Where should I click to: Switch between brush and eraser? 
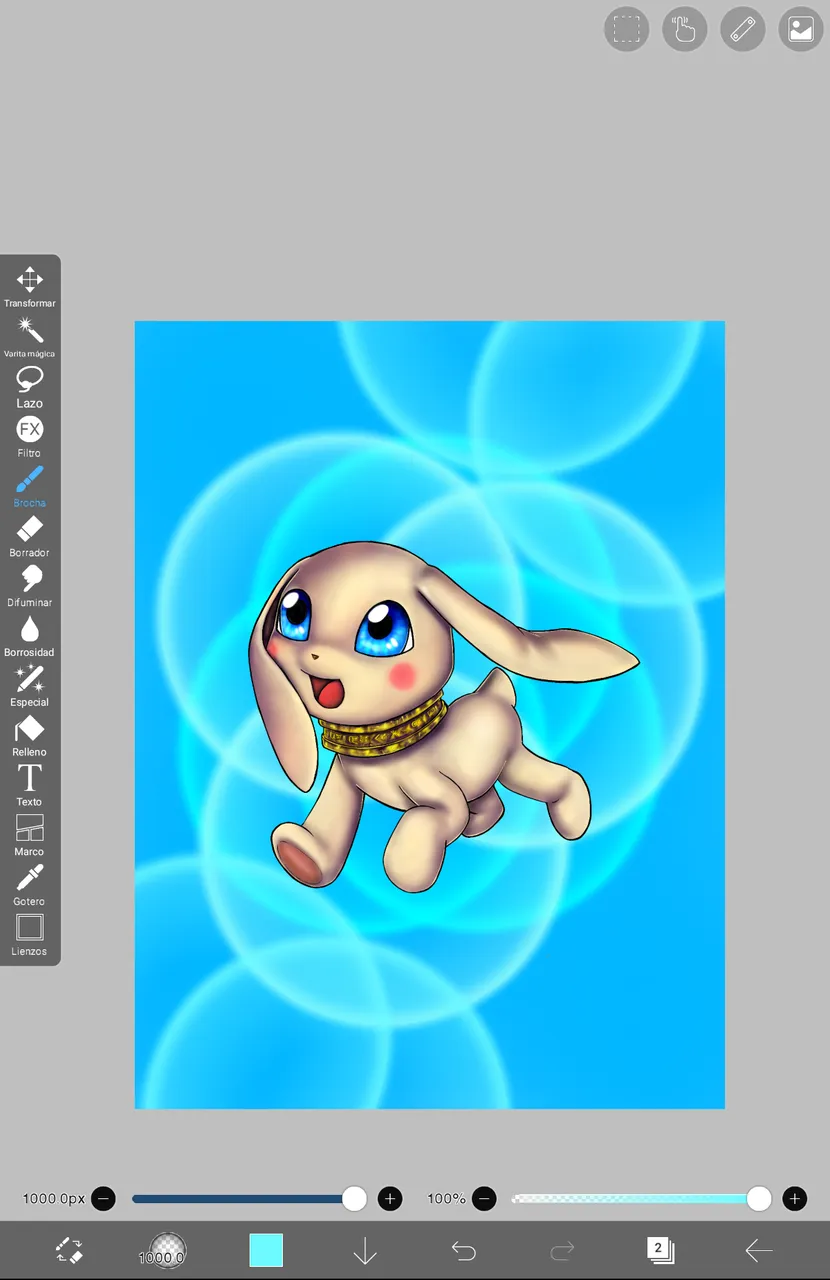pyautogui.click(x=68, y=1250)
